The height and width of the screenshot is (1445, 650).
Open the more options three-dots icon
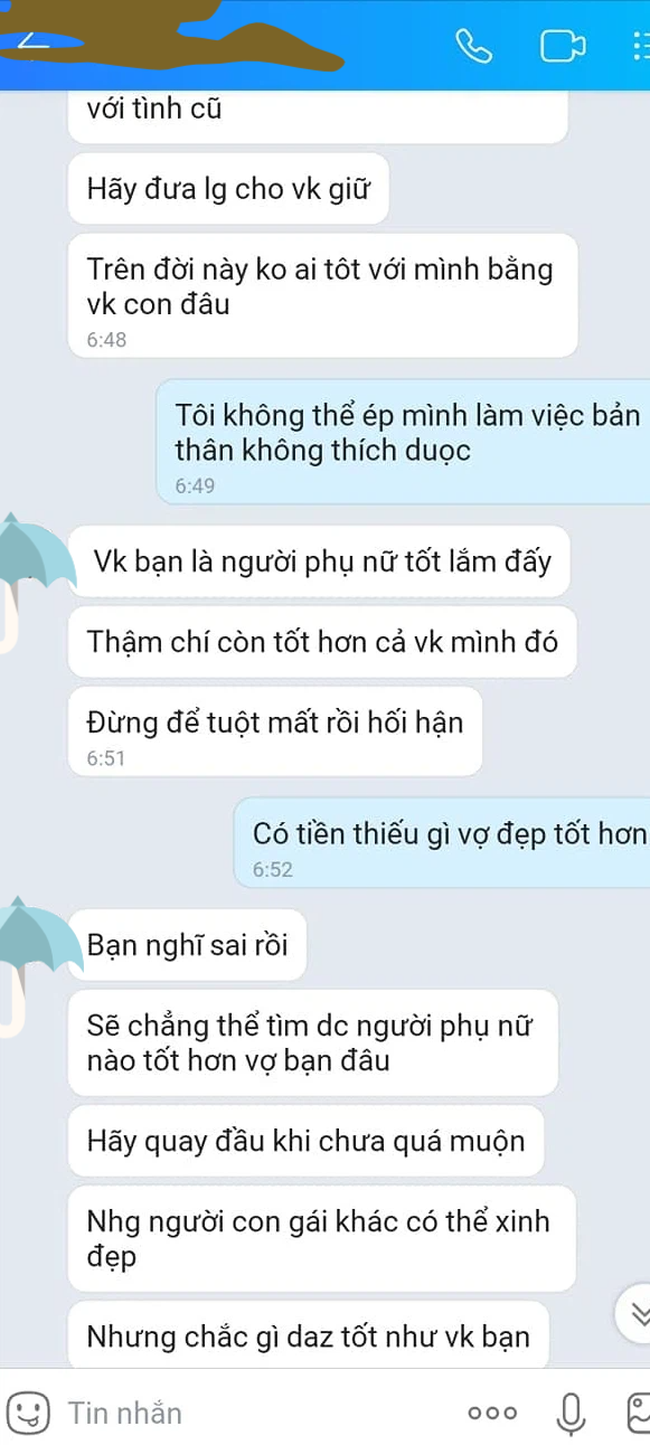coord(493,1413)
